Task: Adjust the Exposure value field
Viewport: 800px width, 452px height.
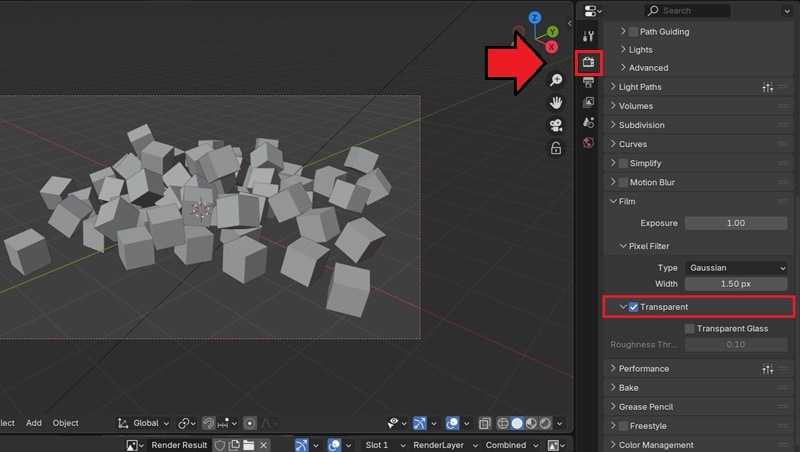Action: click(736, 223)
